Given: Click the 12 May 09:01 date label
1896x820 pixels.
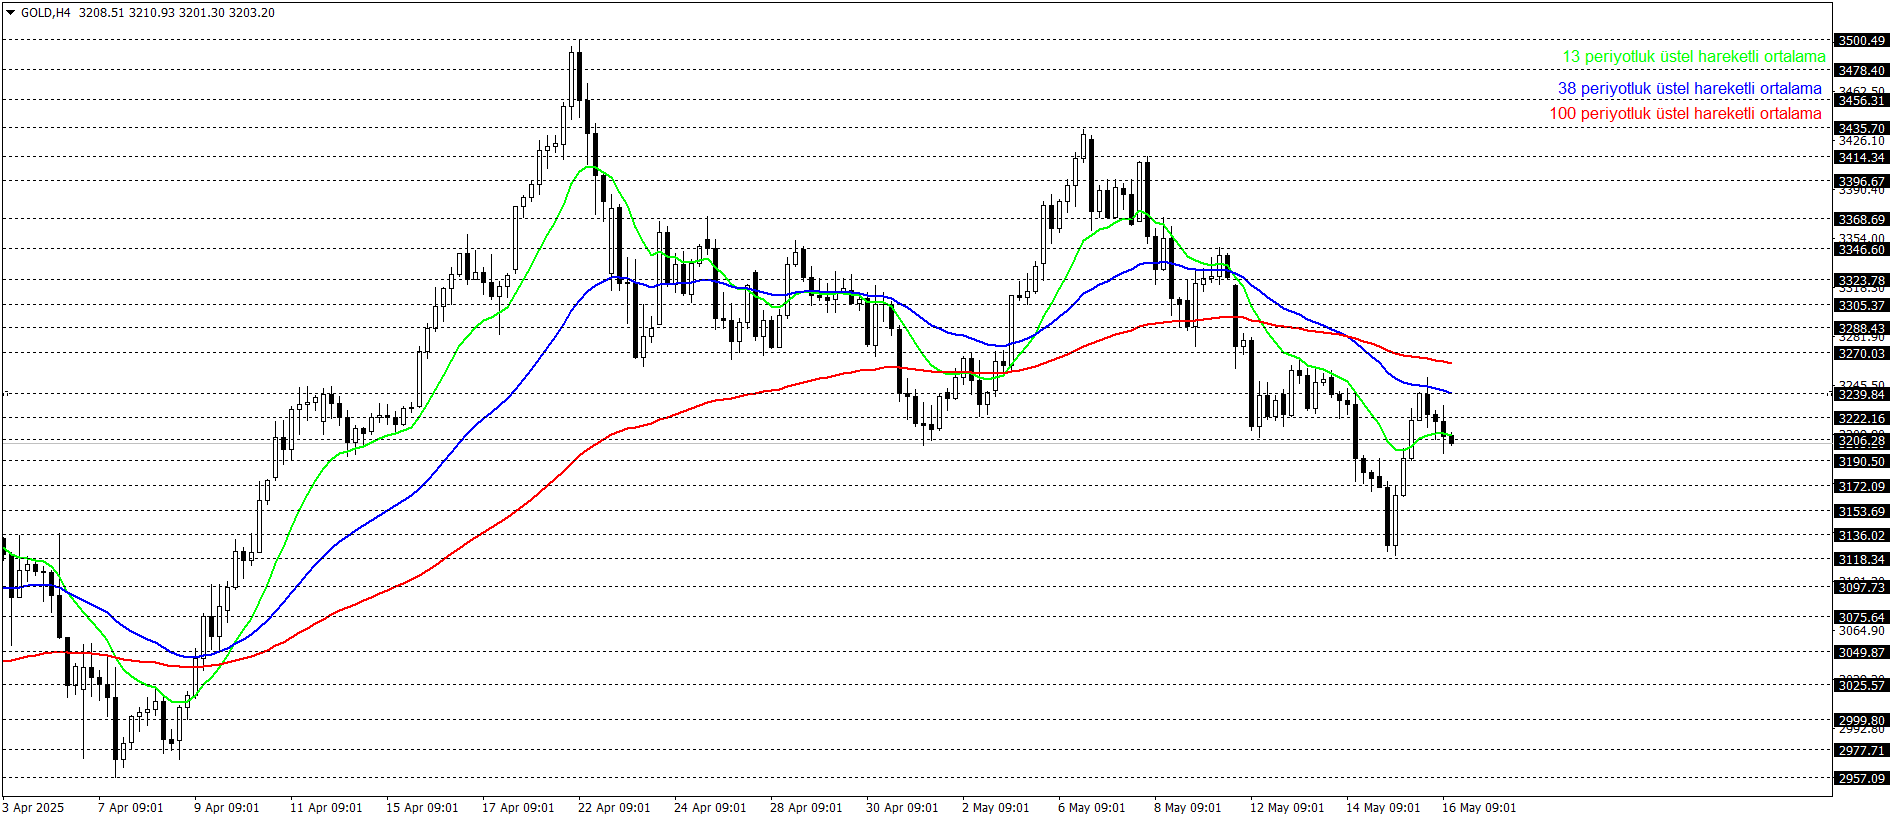Looking at the screenshot, I should (1287, 808).
